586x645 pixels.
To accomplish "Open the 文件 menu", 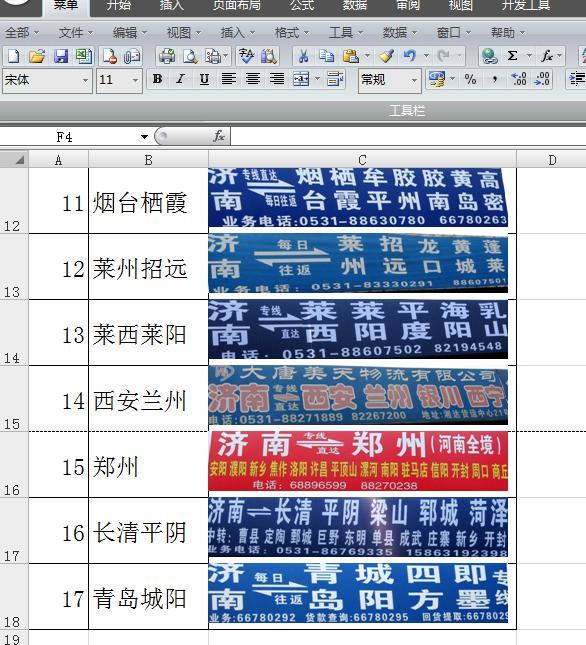I will 76,32.
